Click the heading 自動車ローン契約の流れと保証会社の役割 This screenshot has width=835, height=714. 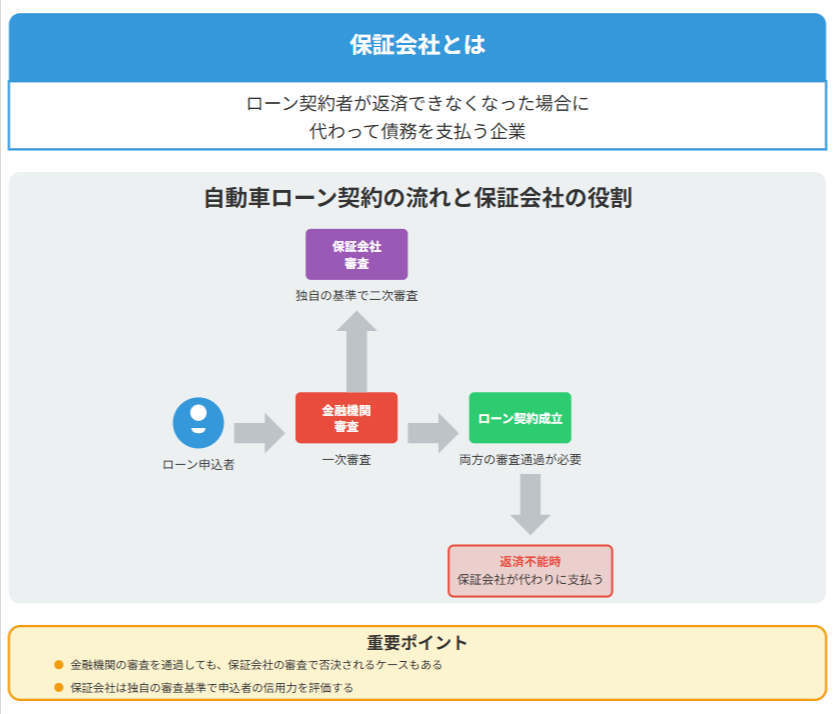pyautogui.click(x=418, y=198)
